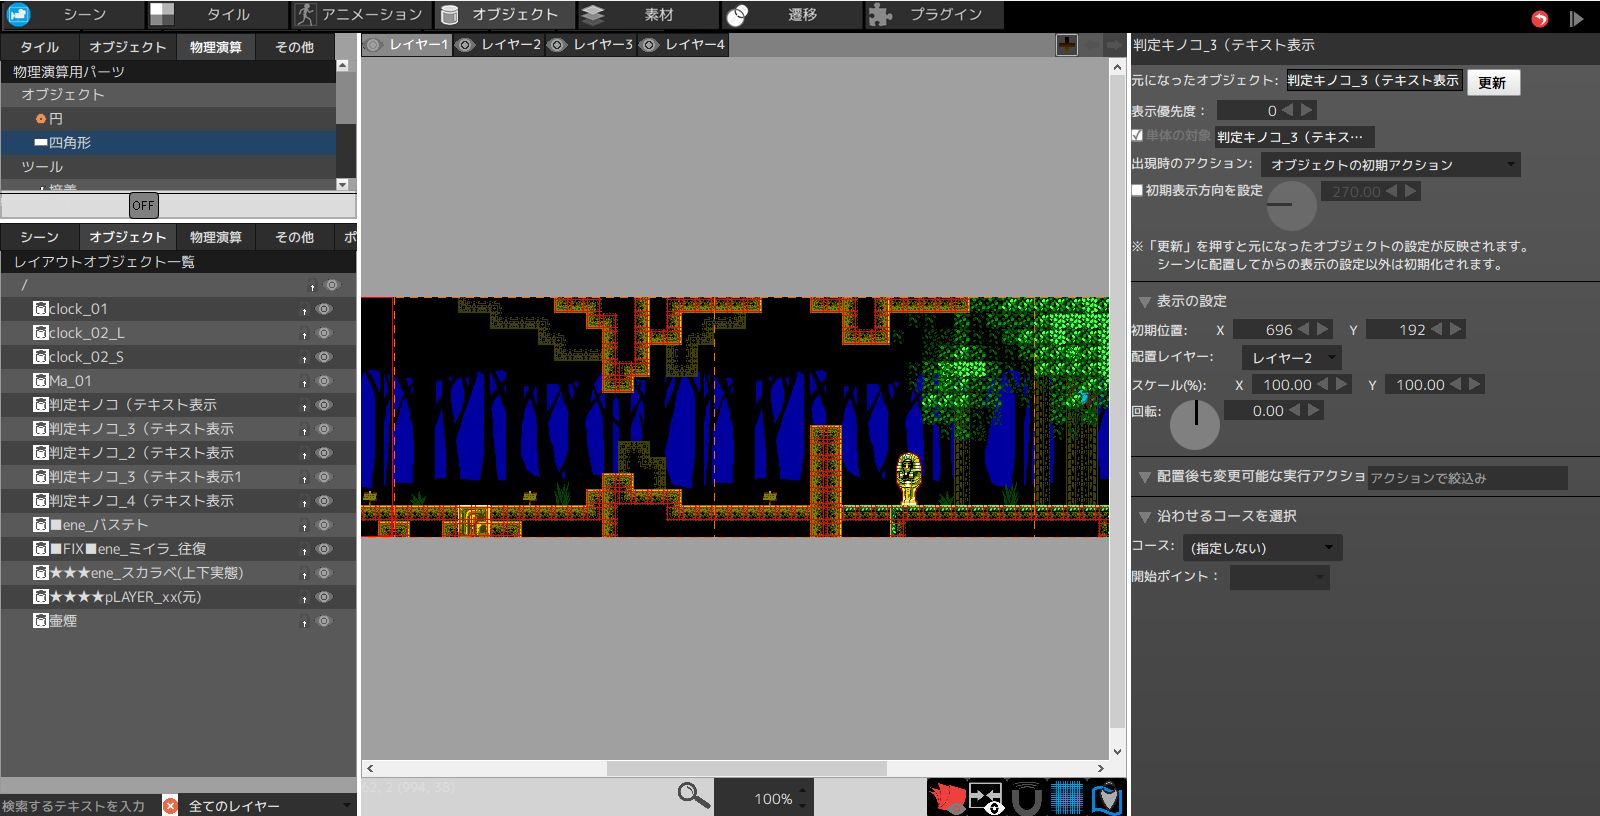The width and height of the screenshot is (1600, 816).
Task: Open the 配置レイヤー dropdown showing レイヤー2
Action: [x=1291, y=357]
